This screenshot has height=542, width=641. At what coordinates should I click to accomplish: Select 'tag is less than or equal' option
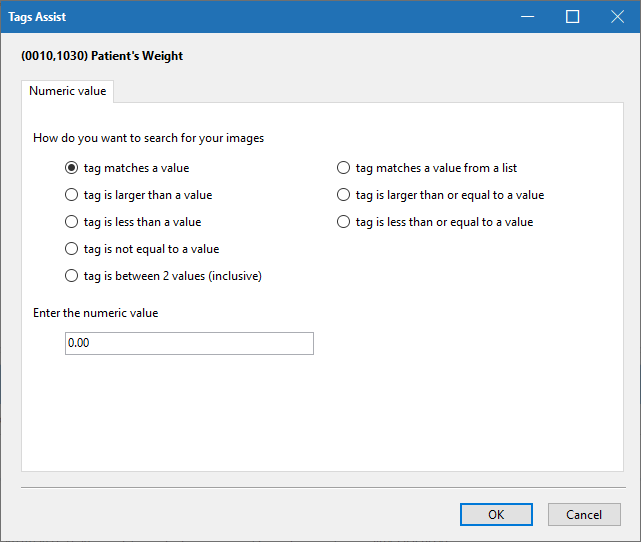point(344,222)
